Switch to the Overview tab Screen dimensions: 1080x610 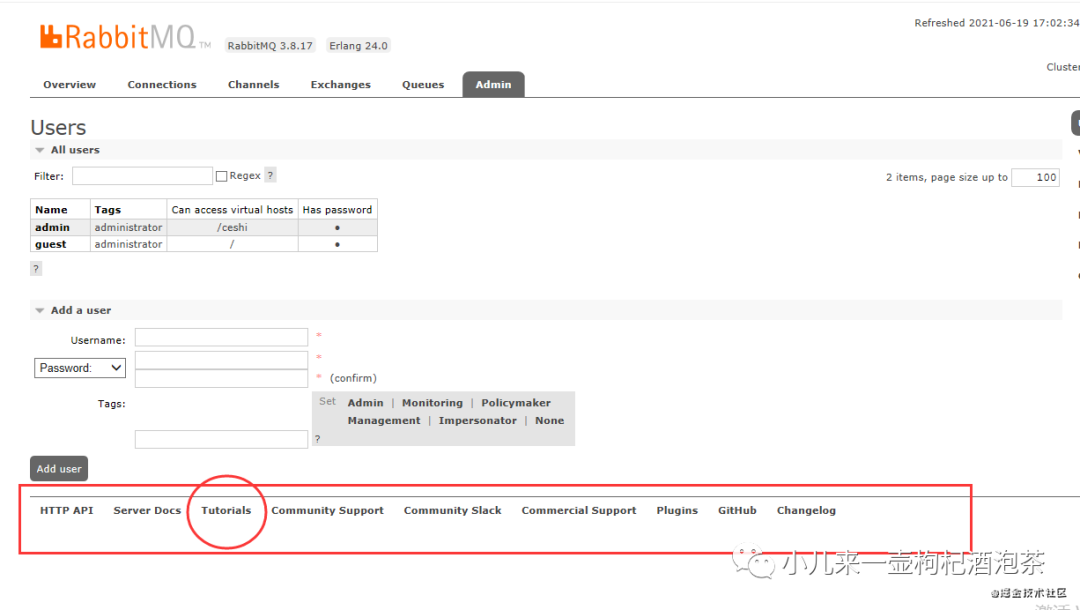pyautogui.click(x=70, y=85)
